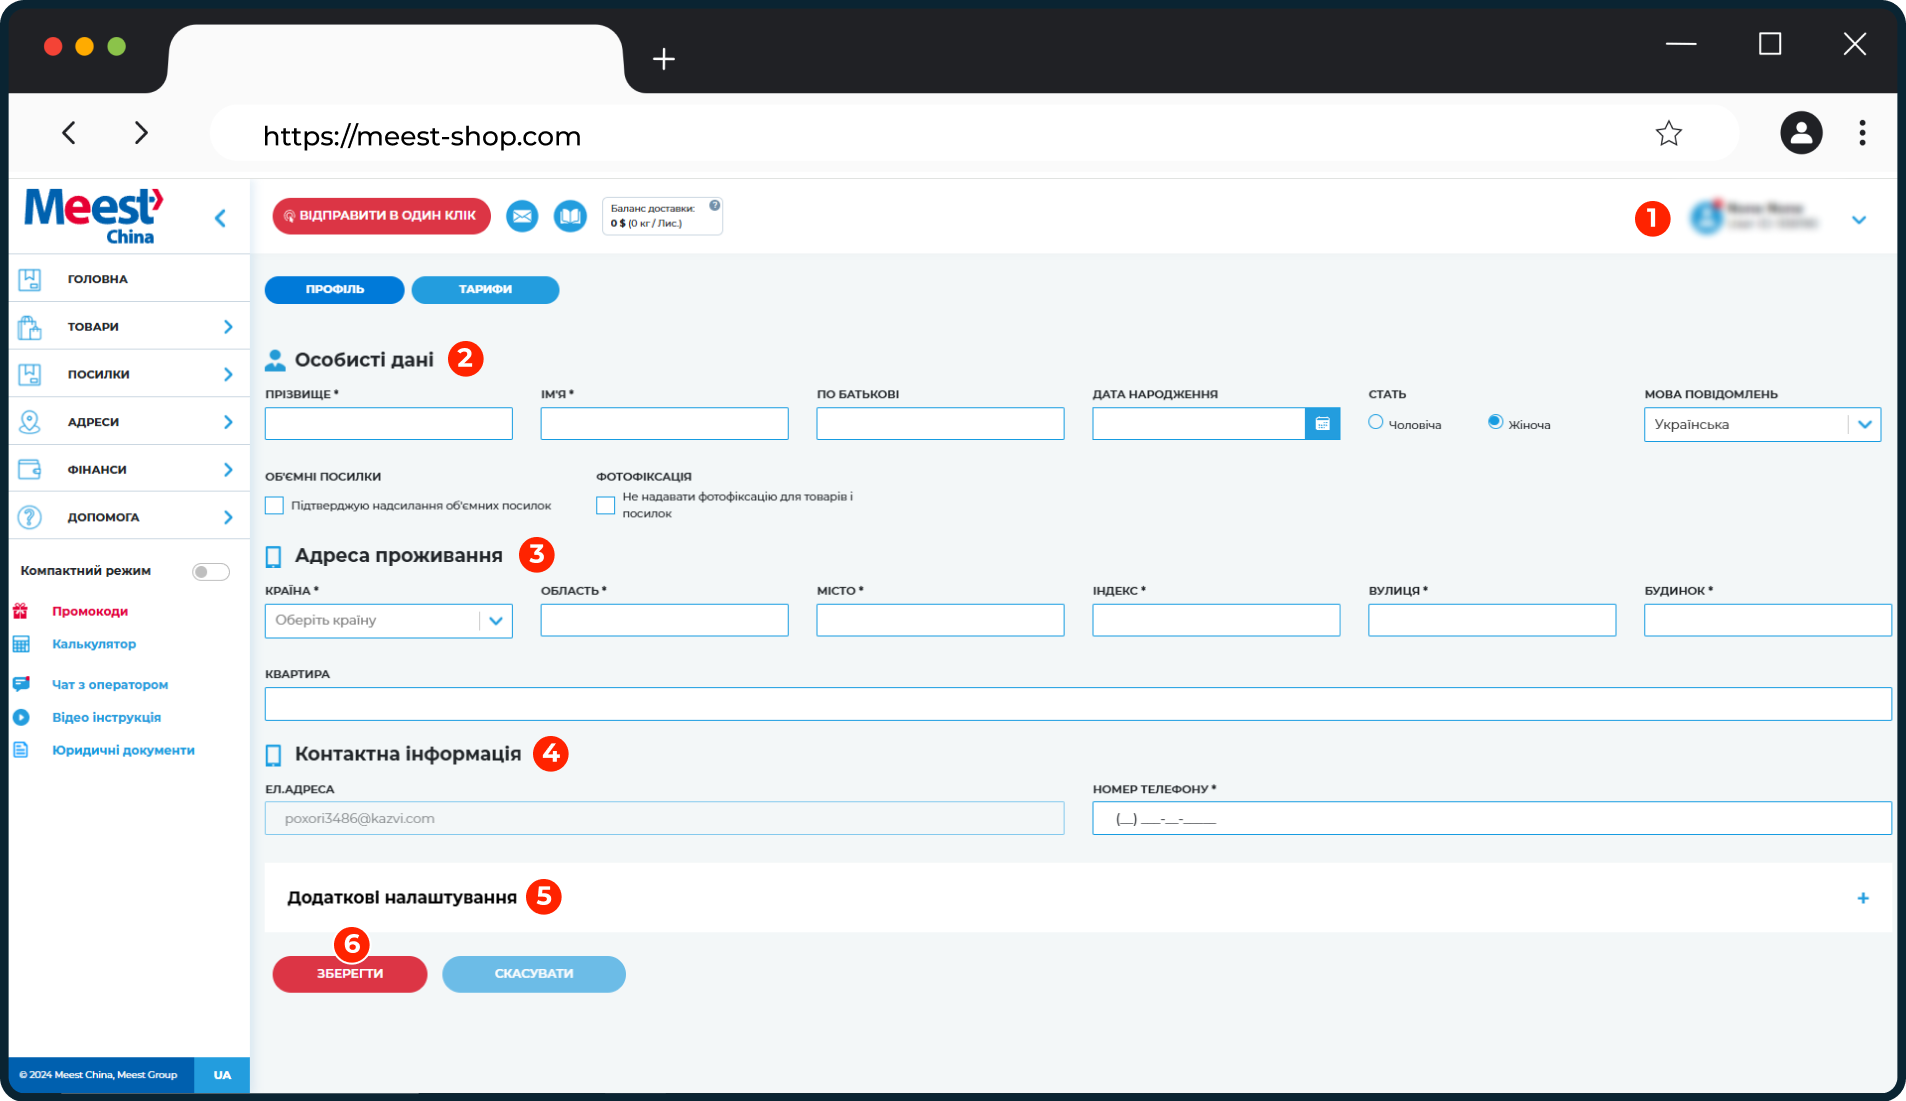
Task: Click the user avatar in the header
Action: click(1707, 217)
